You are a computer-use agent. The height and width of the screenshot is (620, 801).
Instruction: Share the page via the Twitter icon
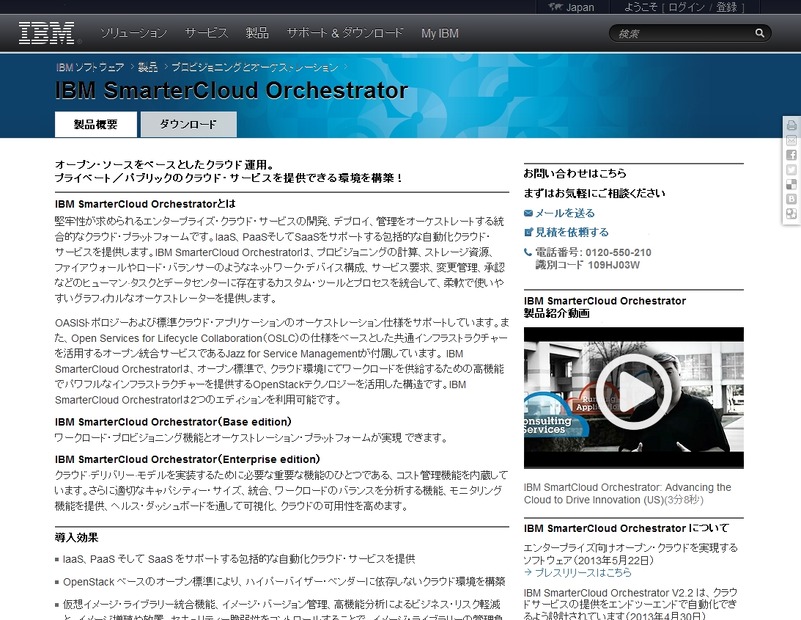(x=791, y=170)
